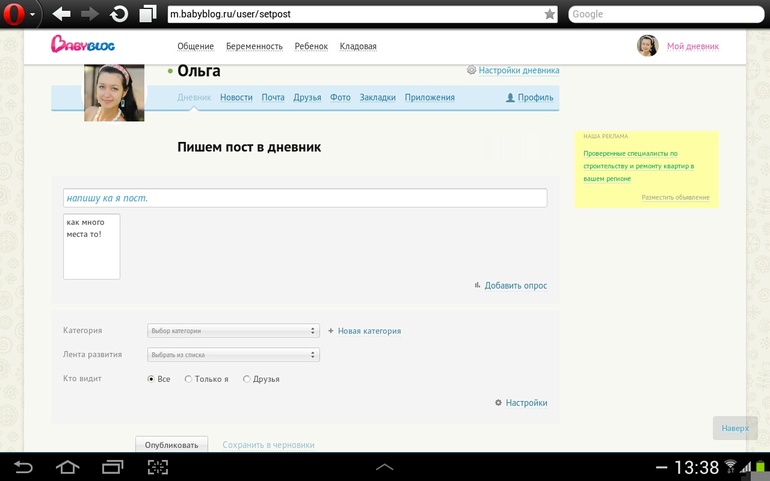The height and width of the screenshot is (481, 770).
Task: Click the Babyblog logo
Action: point(83,45)
